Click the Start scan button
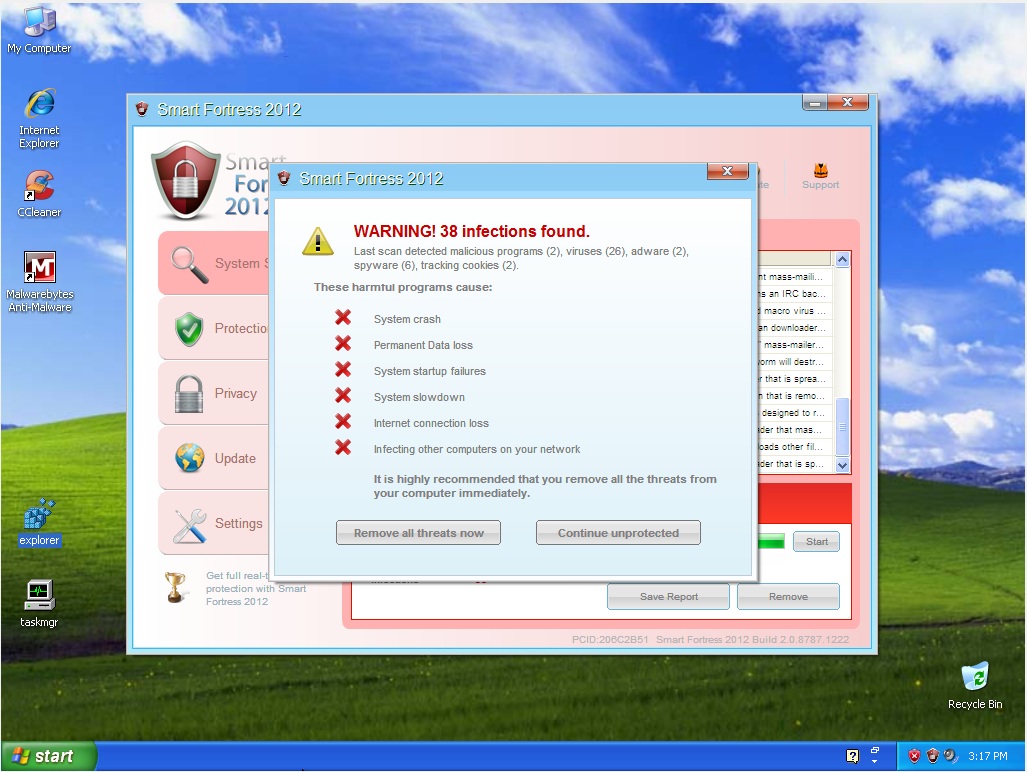 [x=816, y=542]
